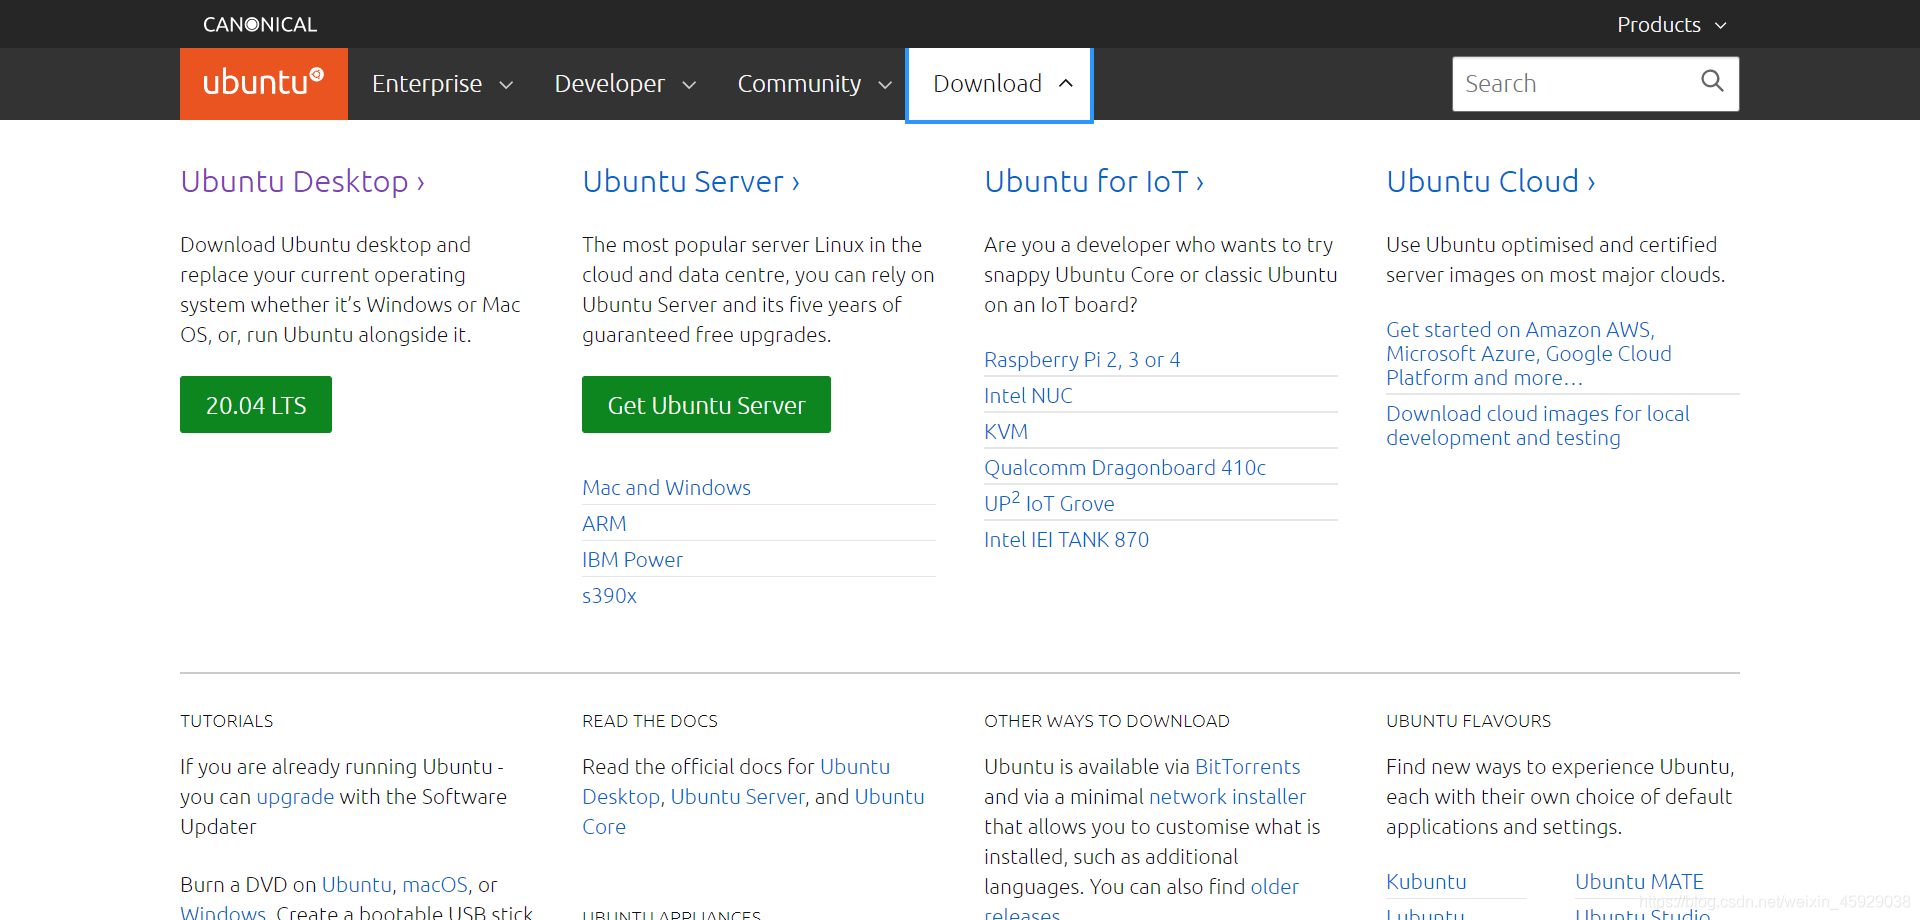Screen dimensions: 1920x920
Task: Open the Ubuntu link after Burn a DVD on
Action: [x=356, y=885]
